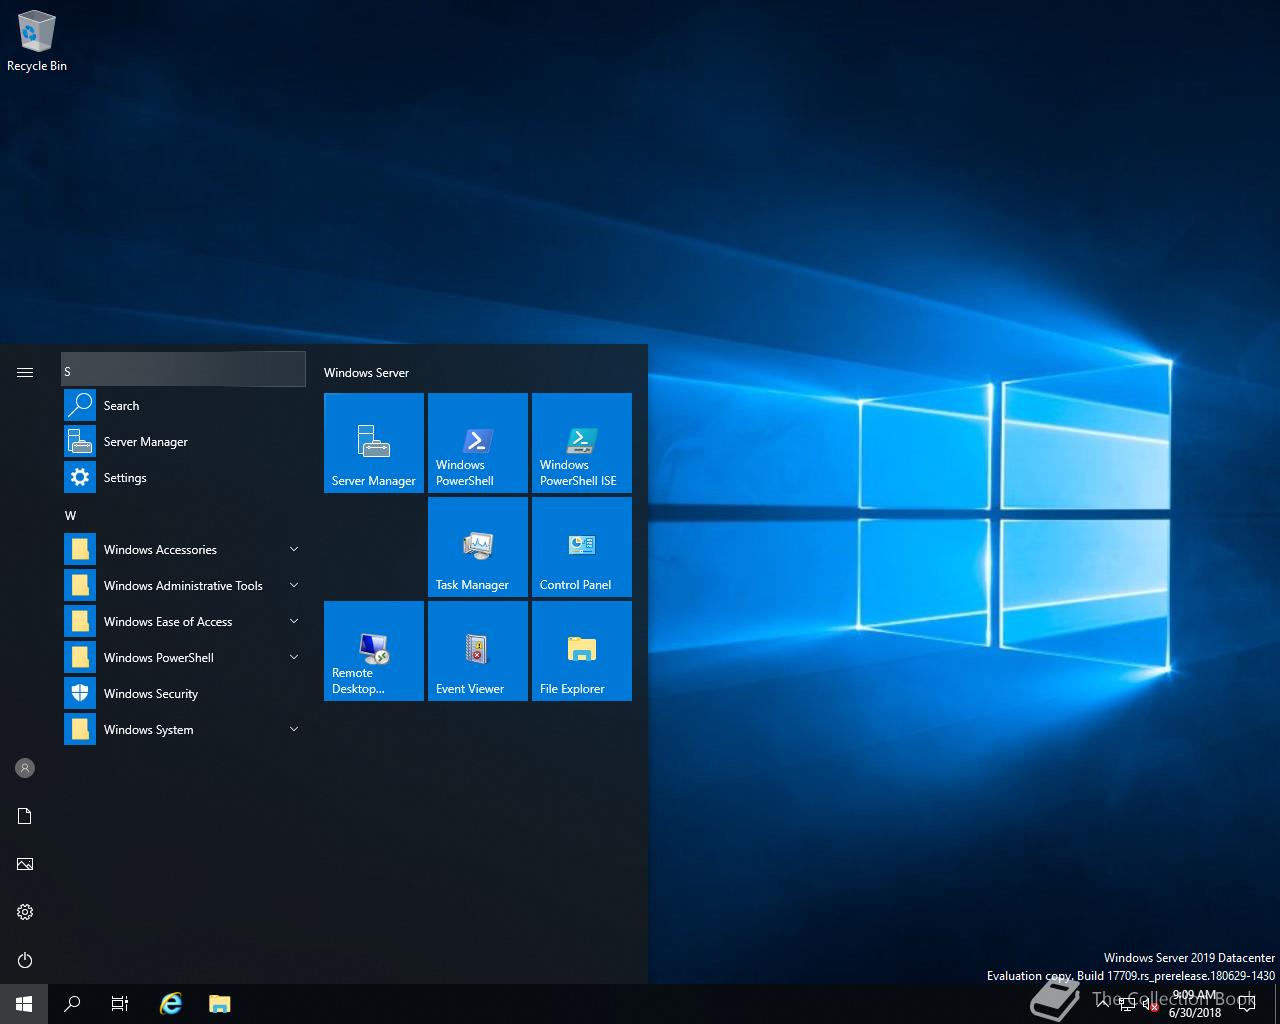Open Windows Security from the app list
Viewport: 1280px width, 1024px height.
[184, 693]
